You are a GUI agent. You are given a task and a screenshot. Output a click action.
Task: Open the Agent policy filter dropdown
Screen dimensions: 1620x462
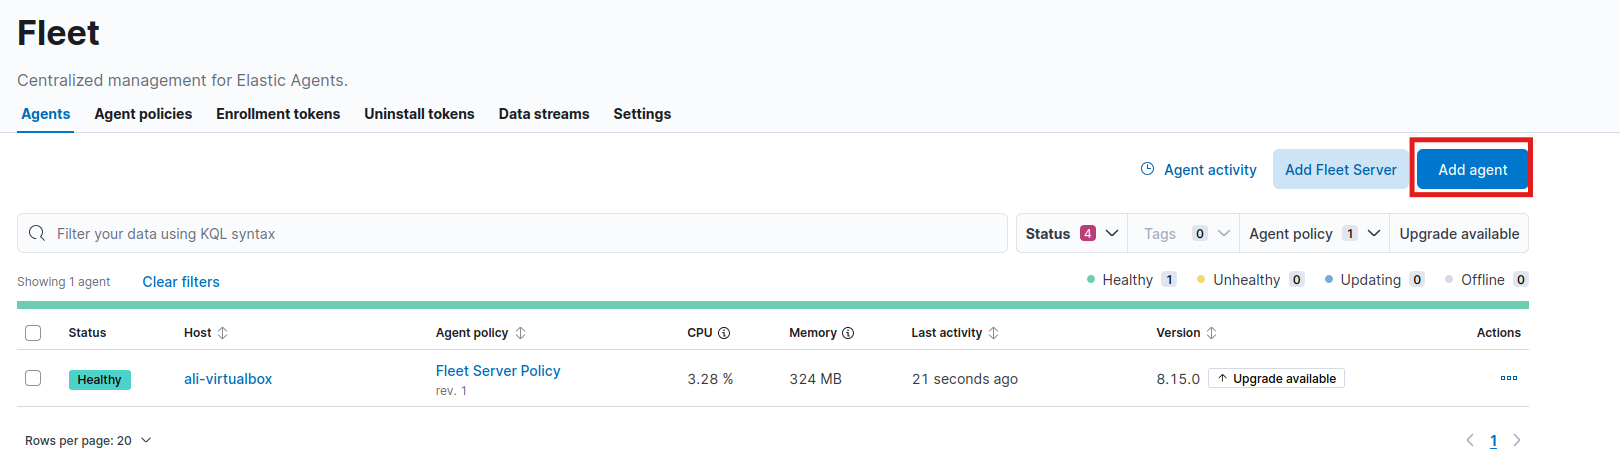tap(1314, 233)
